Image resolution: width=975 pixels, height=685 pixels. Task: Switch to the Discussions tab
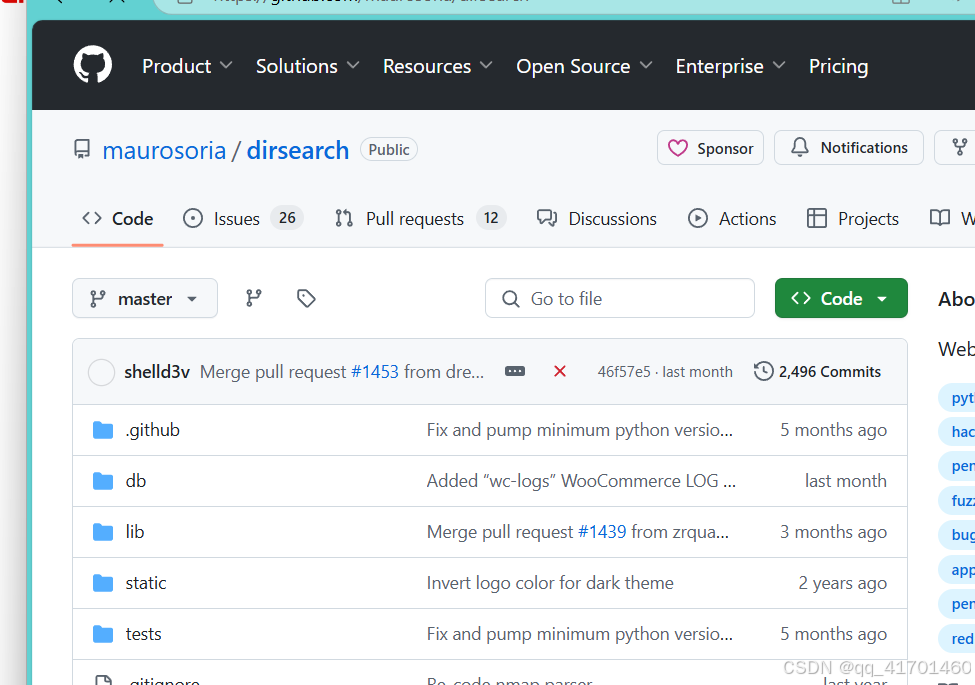[596, 219]
